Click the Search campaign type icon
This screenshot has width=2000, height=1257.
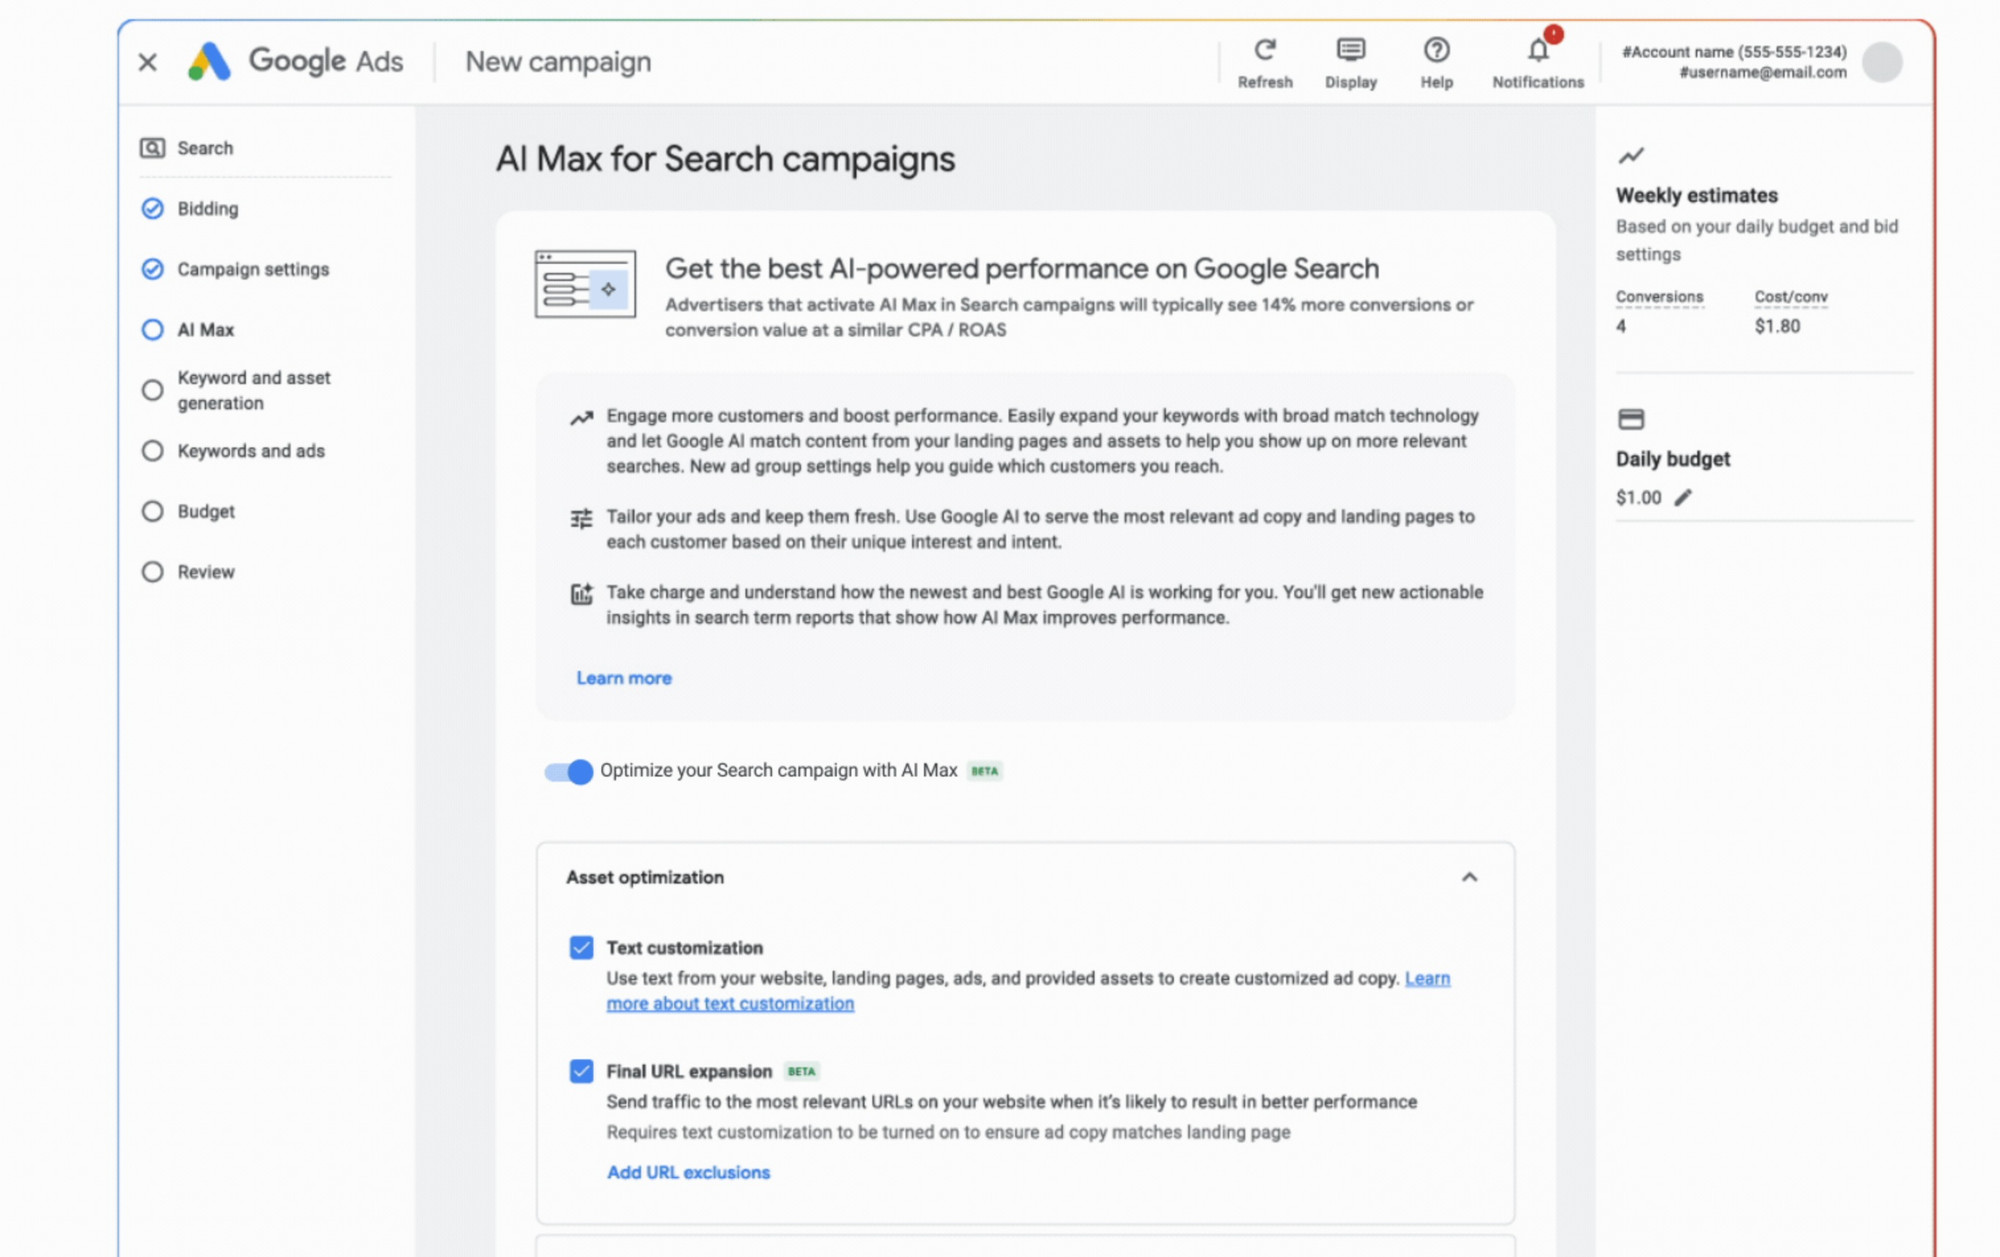coord(153,148)
